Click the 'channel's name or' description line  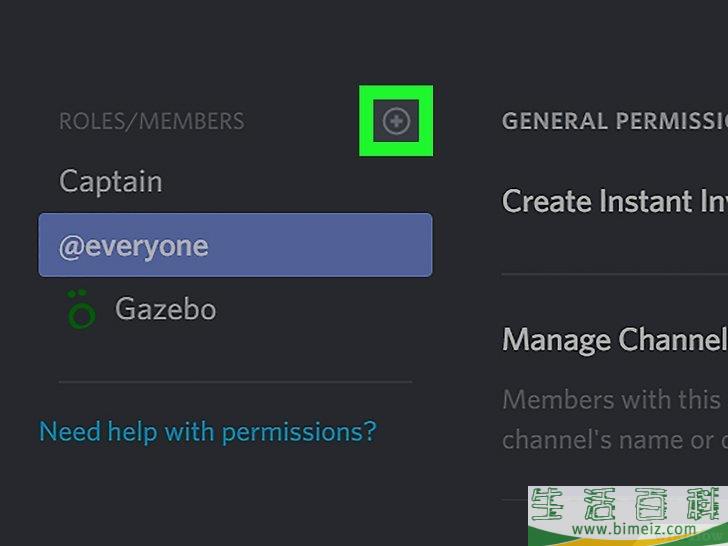pyautogui.click(x=614, y=438)
